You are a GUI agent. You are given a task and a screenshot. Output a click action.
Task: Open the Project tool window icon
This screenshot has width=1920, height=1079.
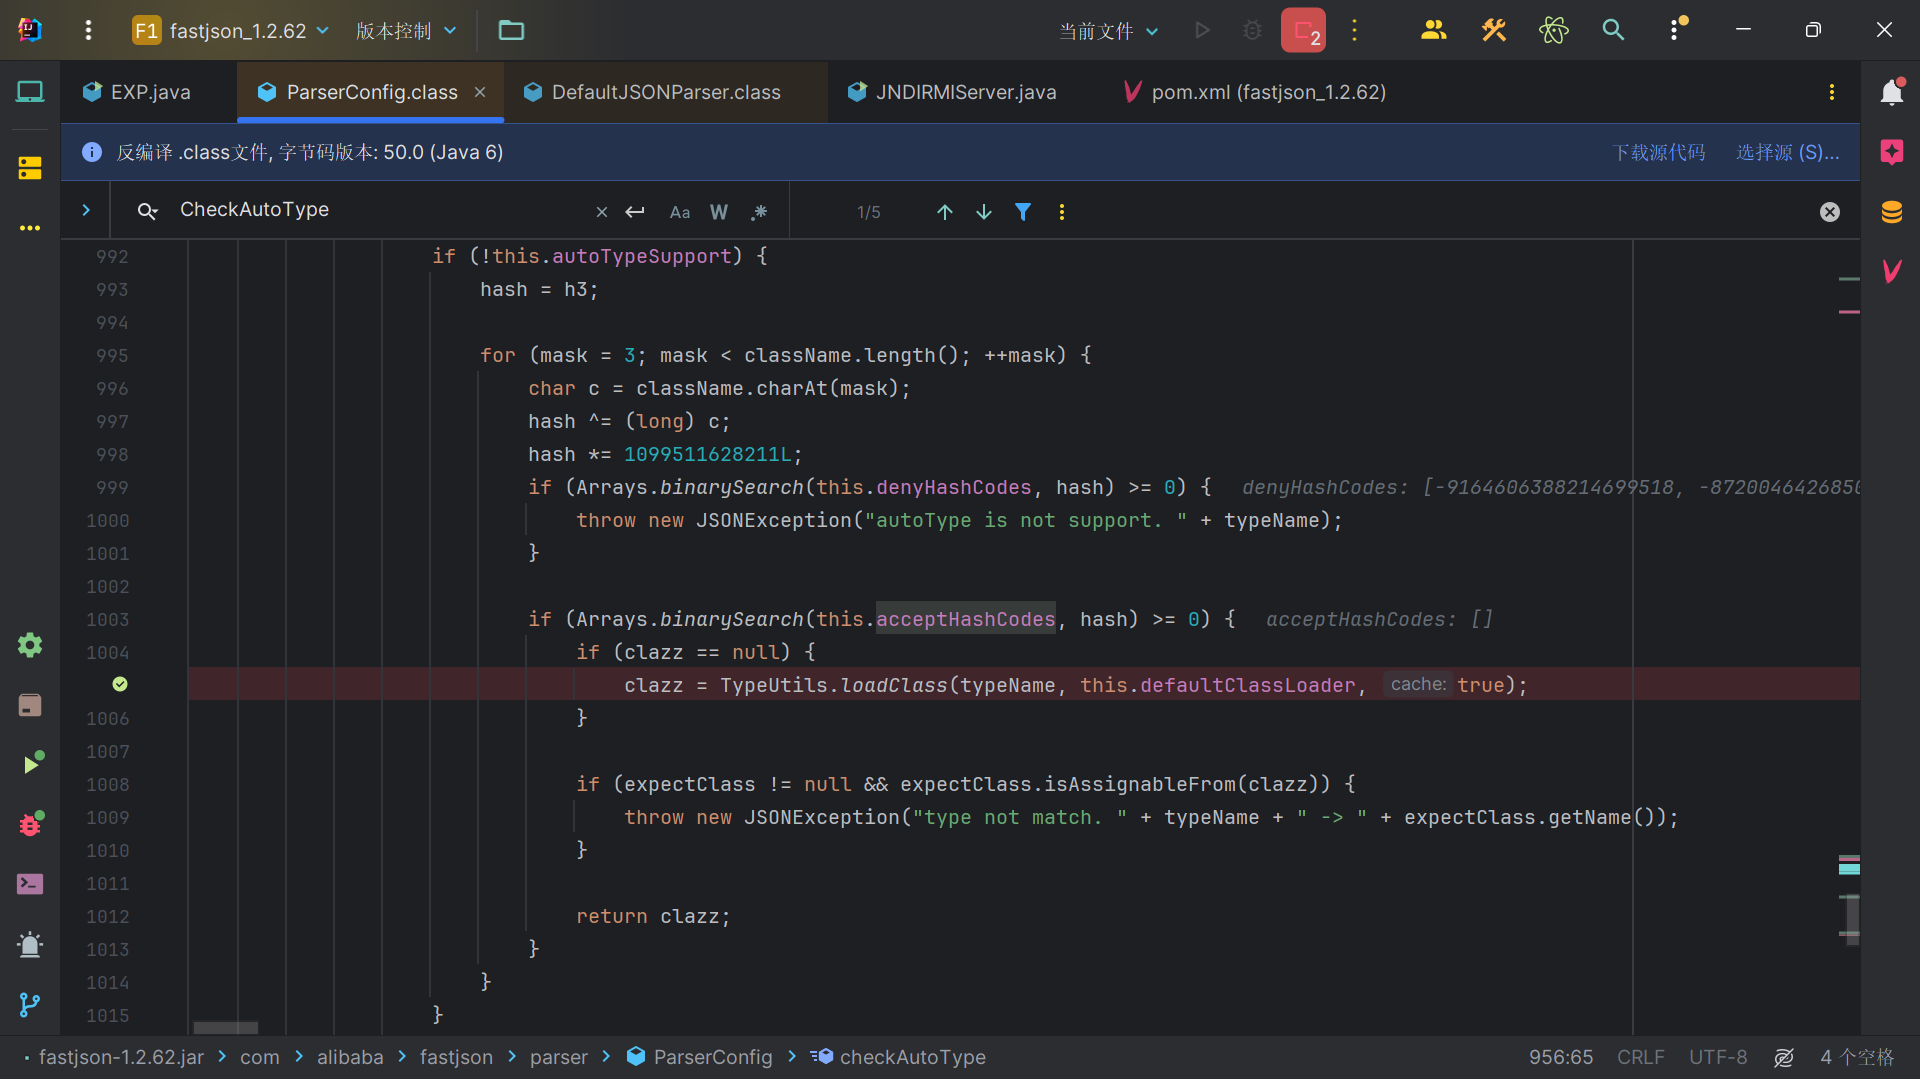(30, 92)
